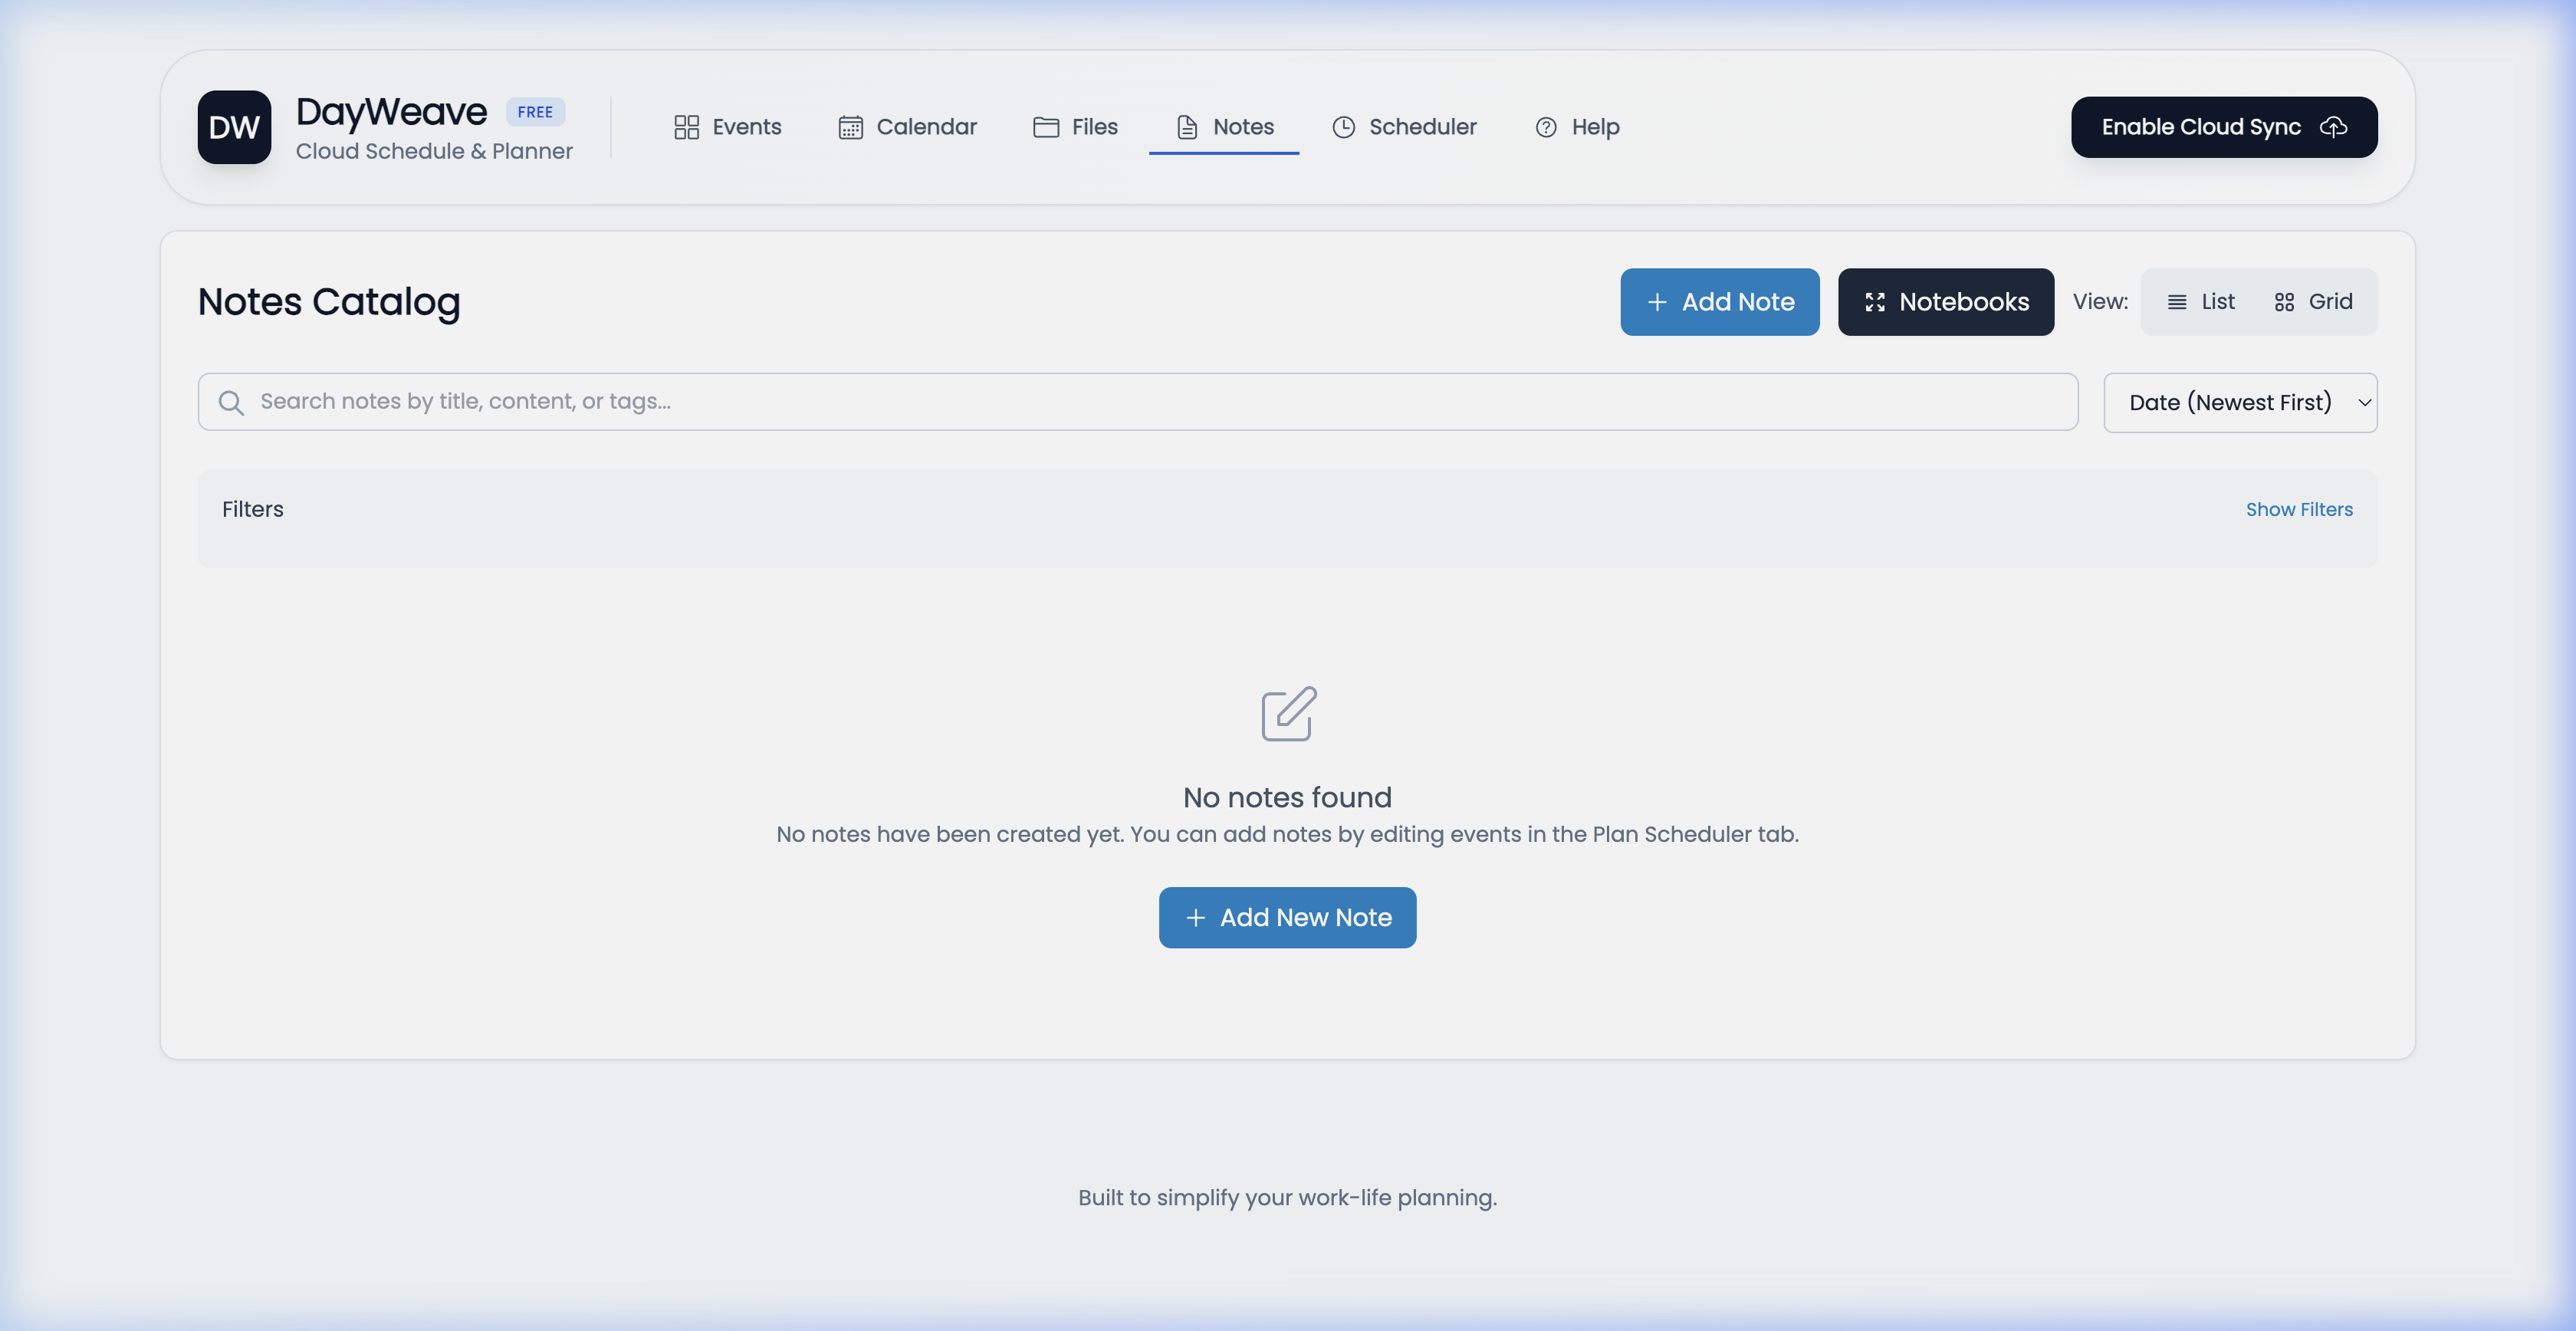Open the Date (Newest First) sort dropdown
Viewport: 2576px width, 1331px height.
pos(2240,402)
